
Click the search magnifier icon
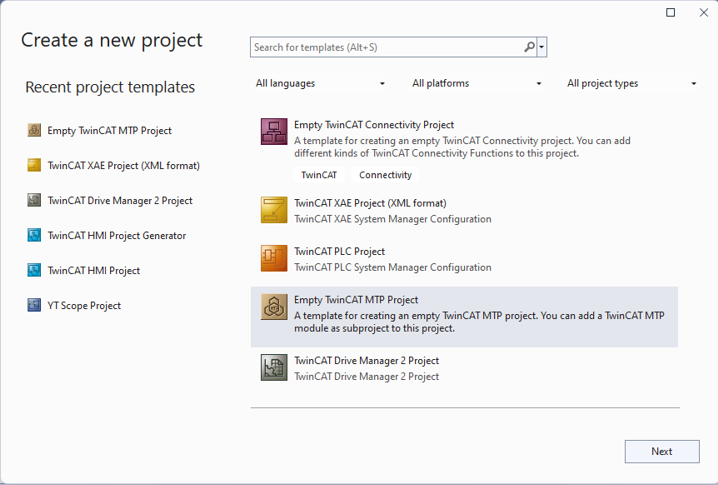tap(529, 47)
